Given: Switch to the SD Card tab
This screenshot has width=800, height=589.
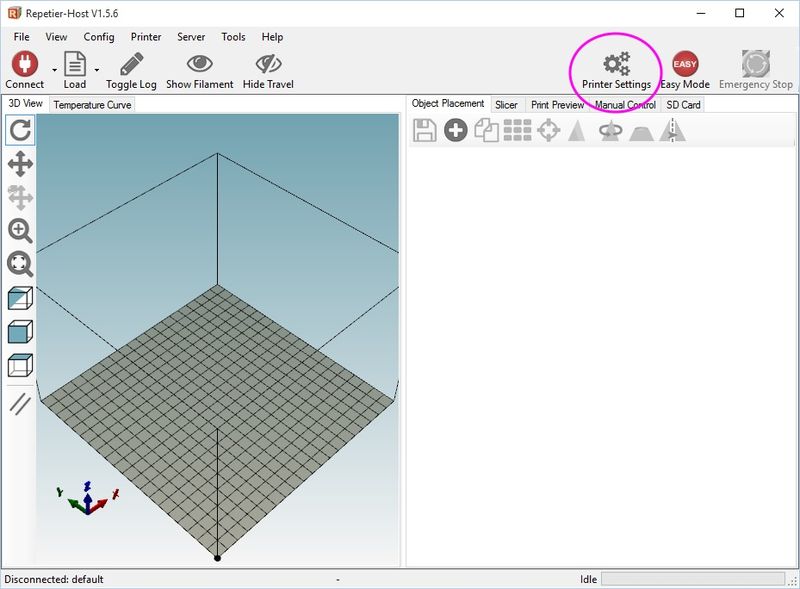Looking at the screenshot, I should (x=683, y=105).
